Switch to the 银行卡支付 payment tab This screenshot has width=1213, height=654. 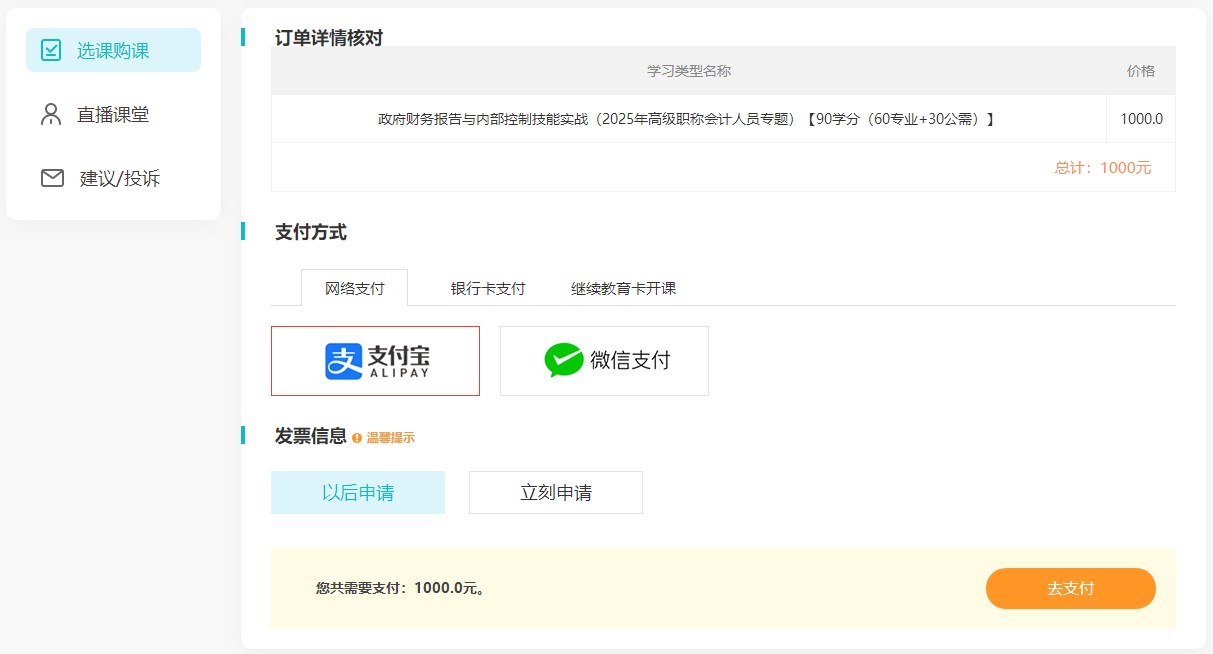click(x=487, y=287)
